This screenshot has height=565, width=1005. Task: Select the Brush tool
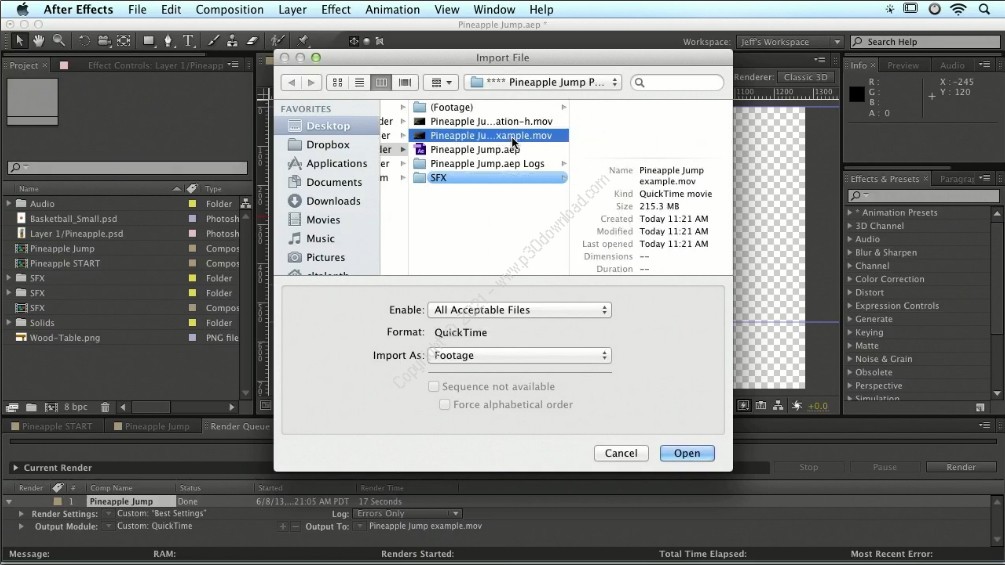213,41
